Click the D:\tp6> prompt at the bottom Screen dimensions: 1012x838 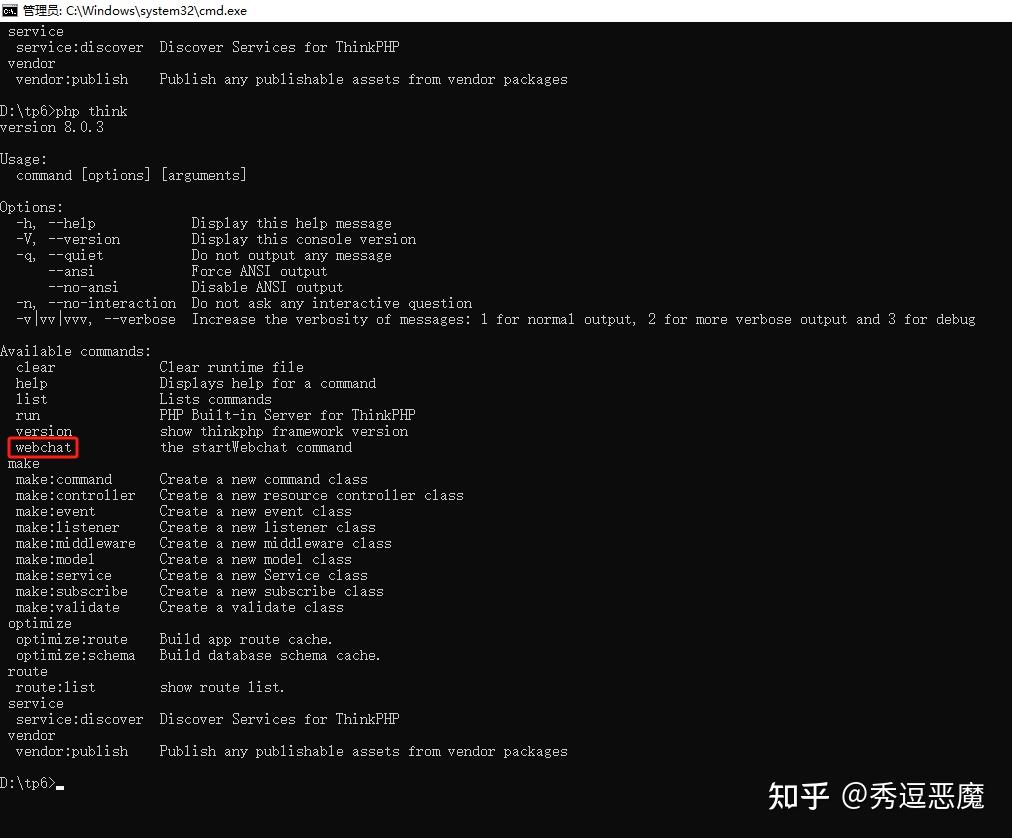pos(26,783)
